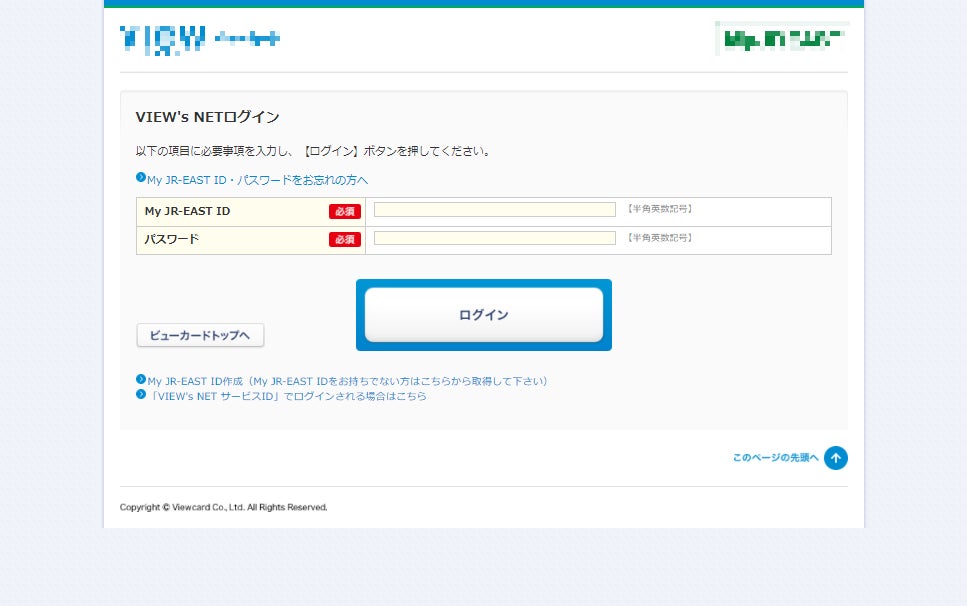Focus the パスワード input field
This screenshot has height=606, width=967.
coord(495,238)
